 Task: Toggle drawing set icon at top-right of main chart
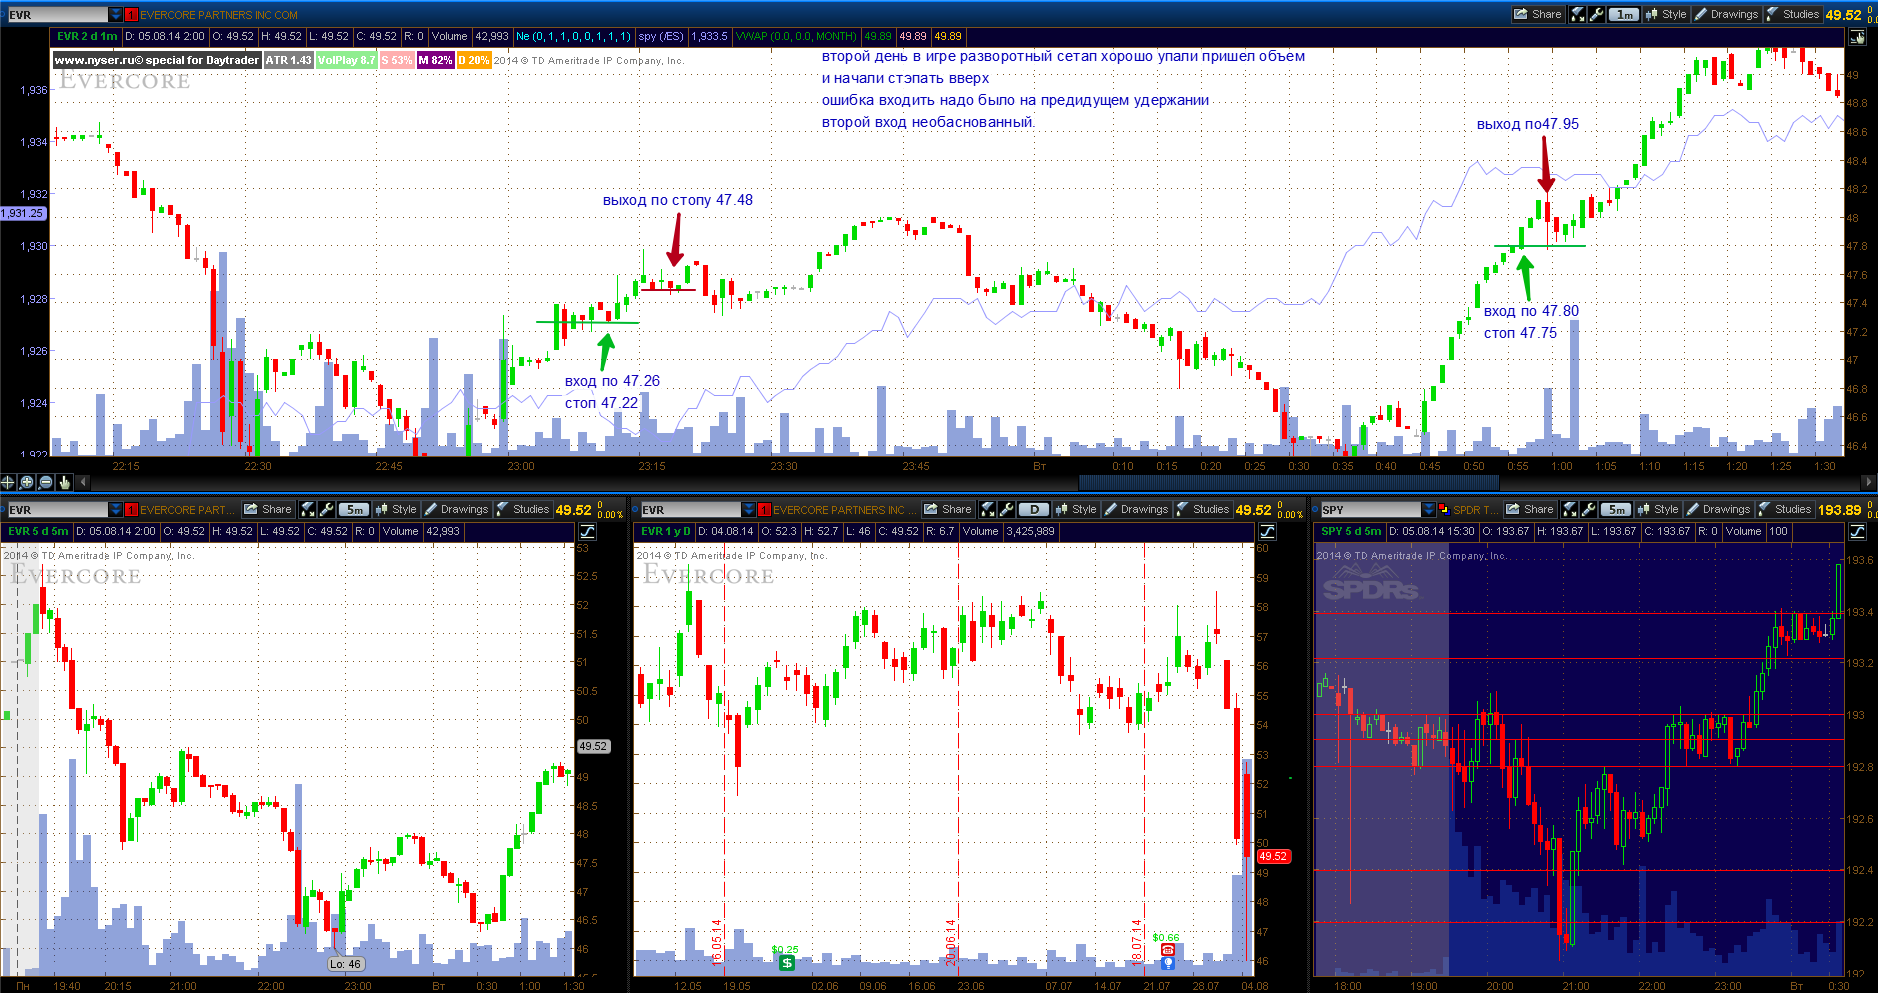[x=1857, y=37]
